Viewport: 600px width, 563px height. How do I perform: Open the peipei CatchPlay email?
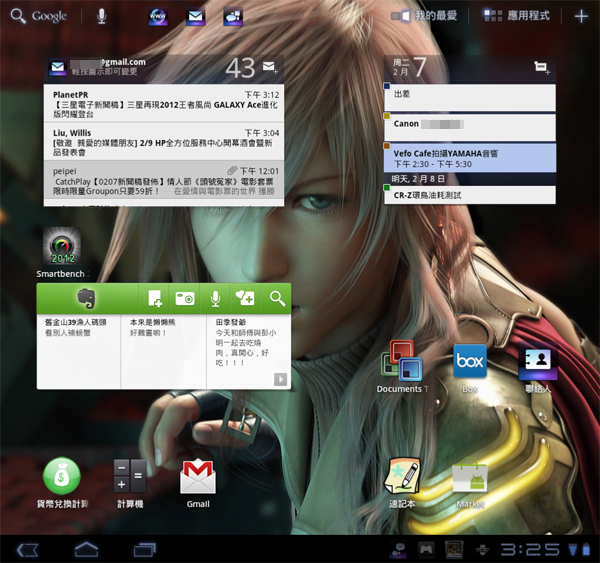[x=164, y=180]
